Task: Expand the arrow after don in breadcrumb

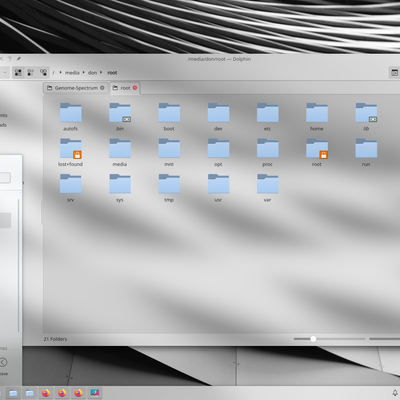Action: [x=101, y=72]
